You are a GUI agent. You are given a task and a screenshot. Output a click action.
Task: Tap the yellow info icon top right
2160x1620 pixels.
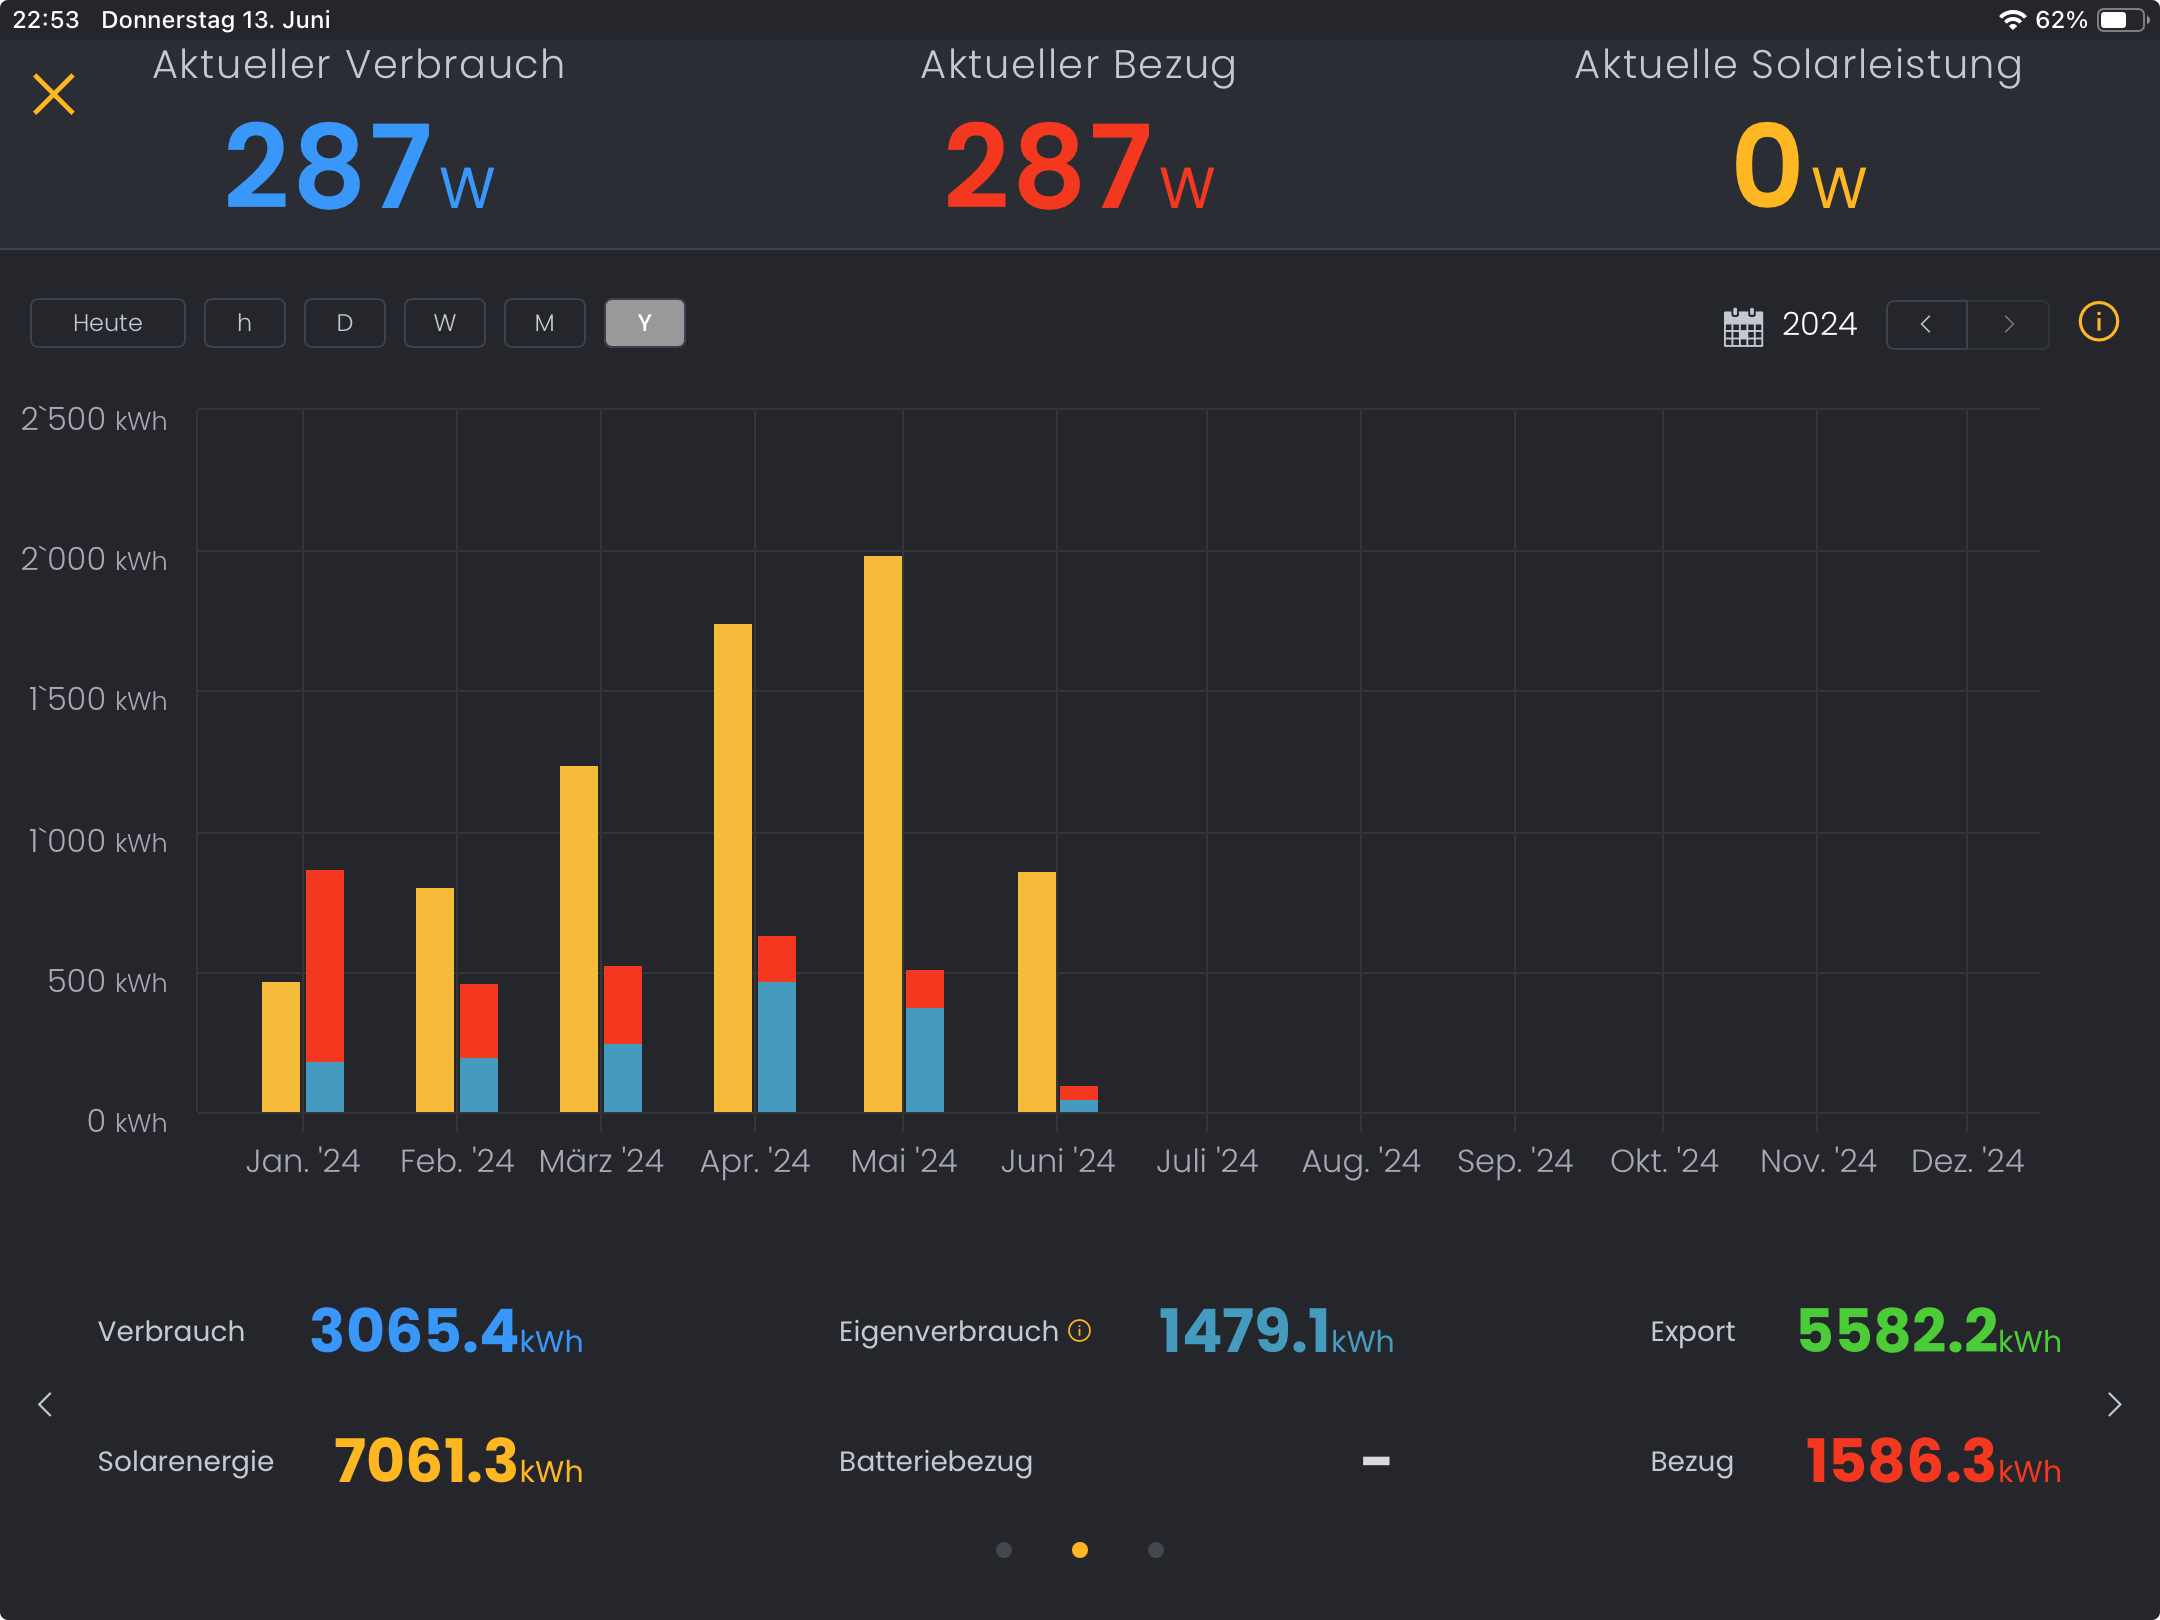2098,322
